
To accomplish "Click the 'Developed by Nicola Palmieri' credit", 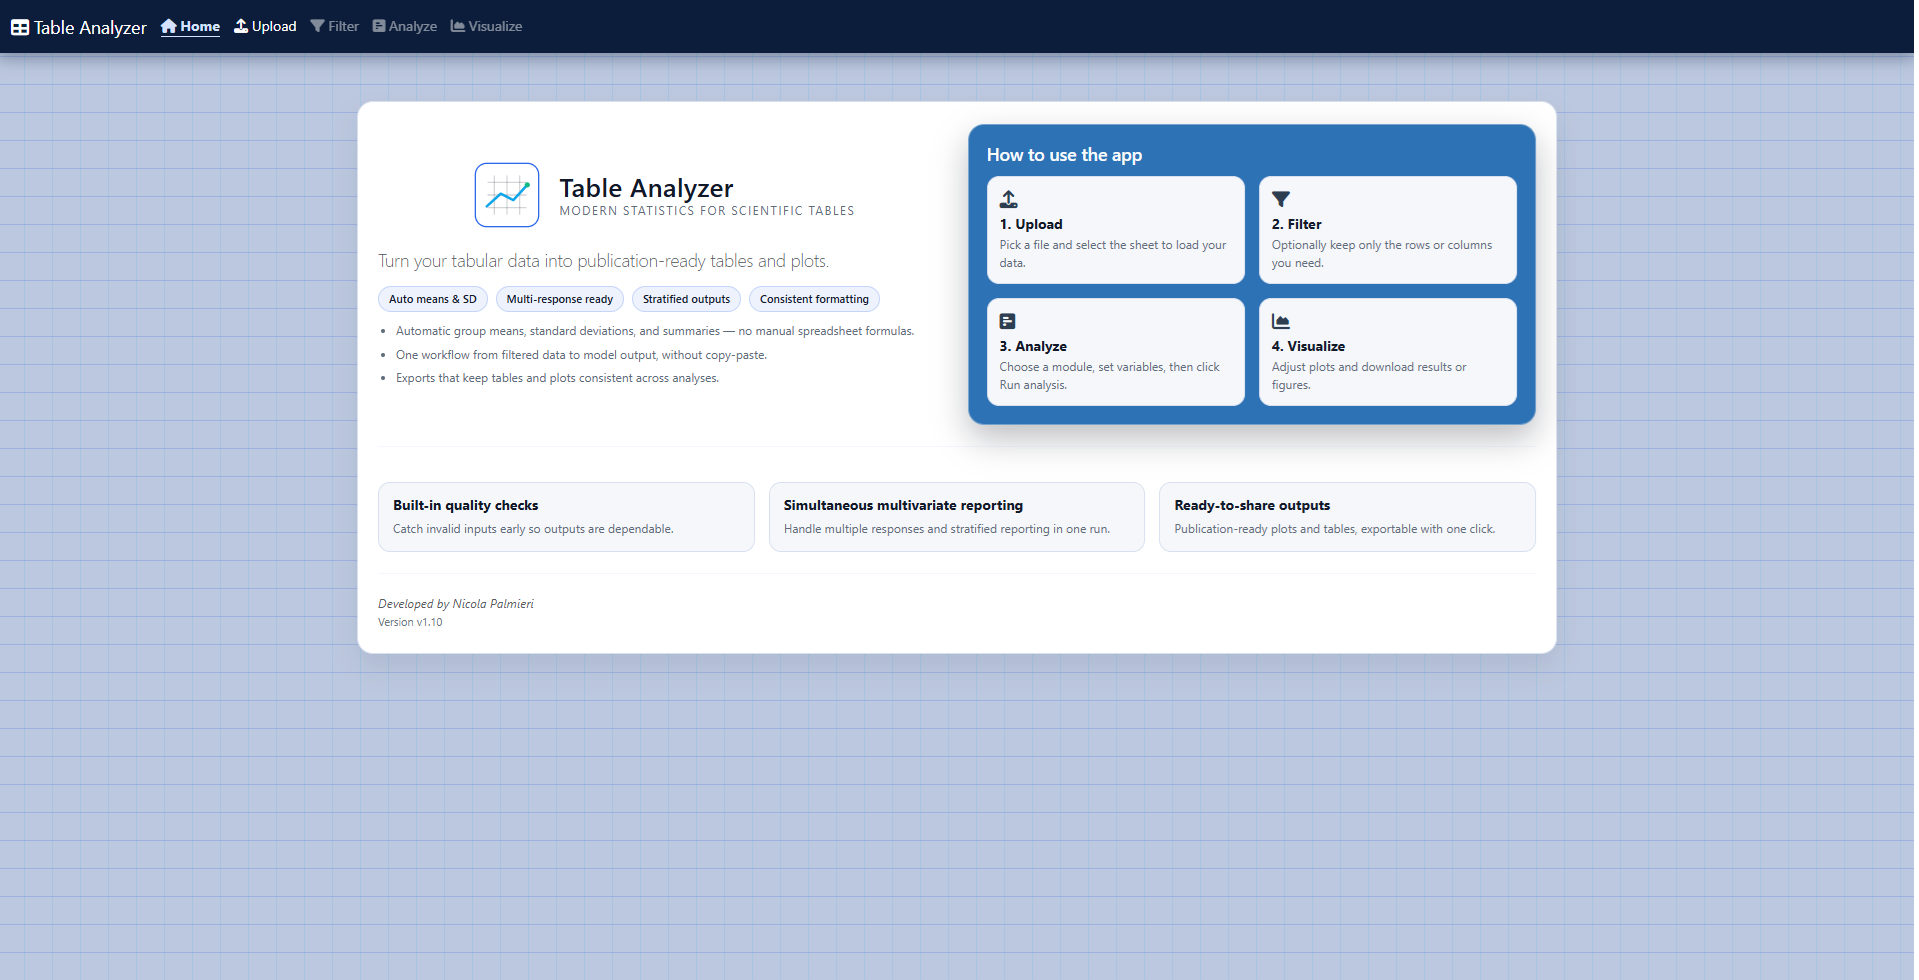I will pyautogui.click(x=455, y=603).
